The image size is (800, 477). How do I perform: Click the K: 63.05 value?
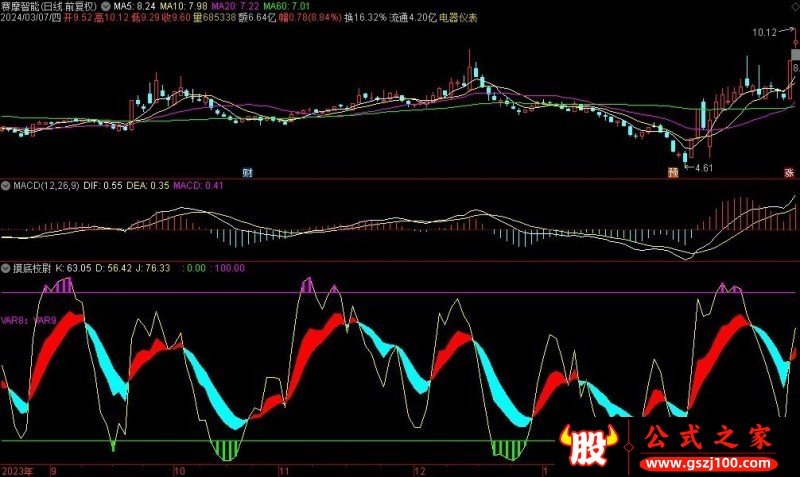coord(73,268)
